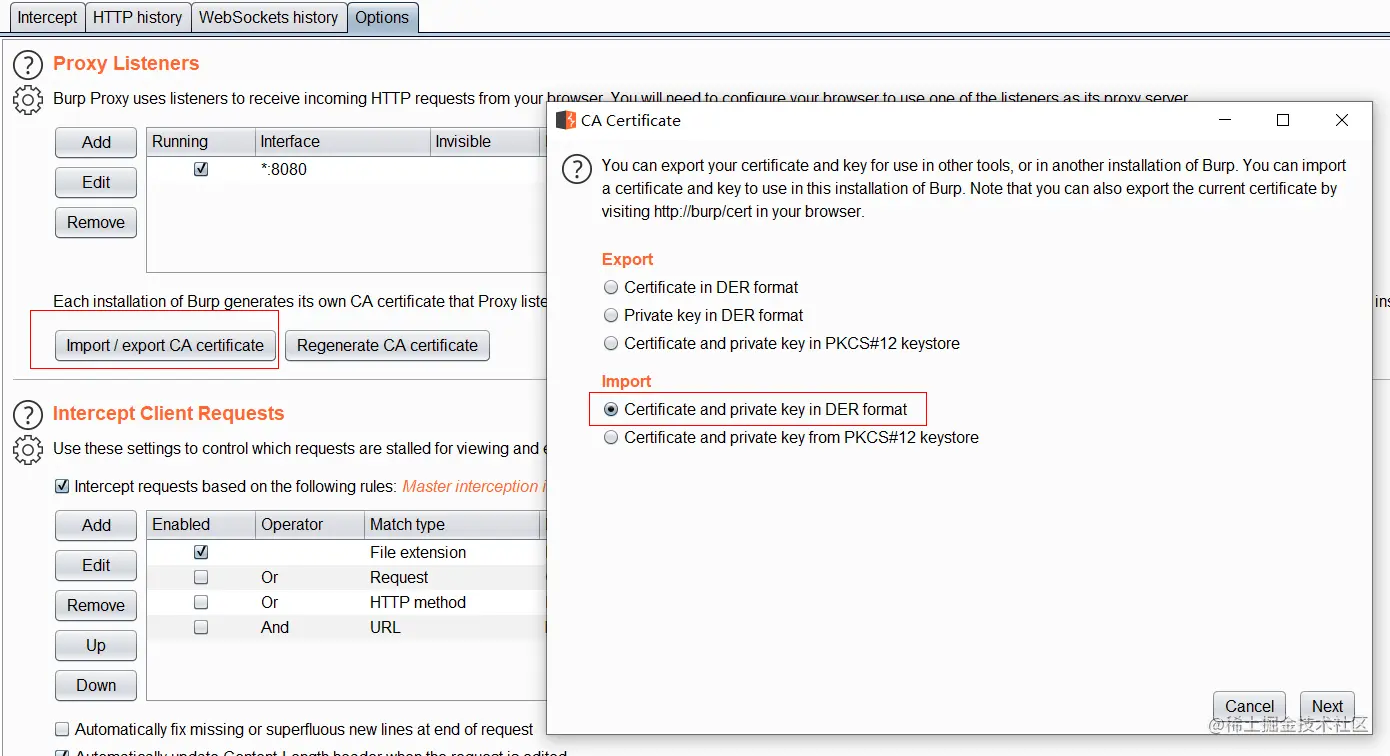The image size is (1390, 756).
Task: Select export to PKCS#12 keystore option
Action: click(x=611, y=343)
